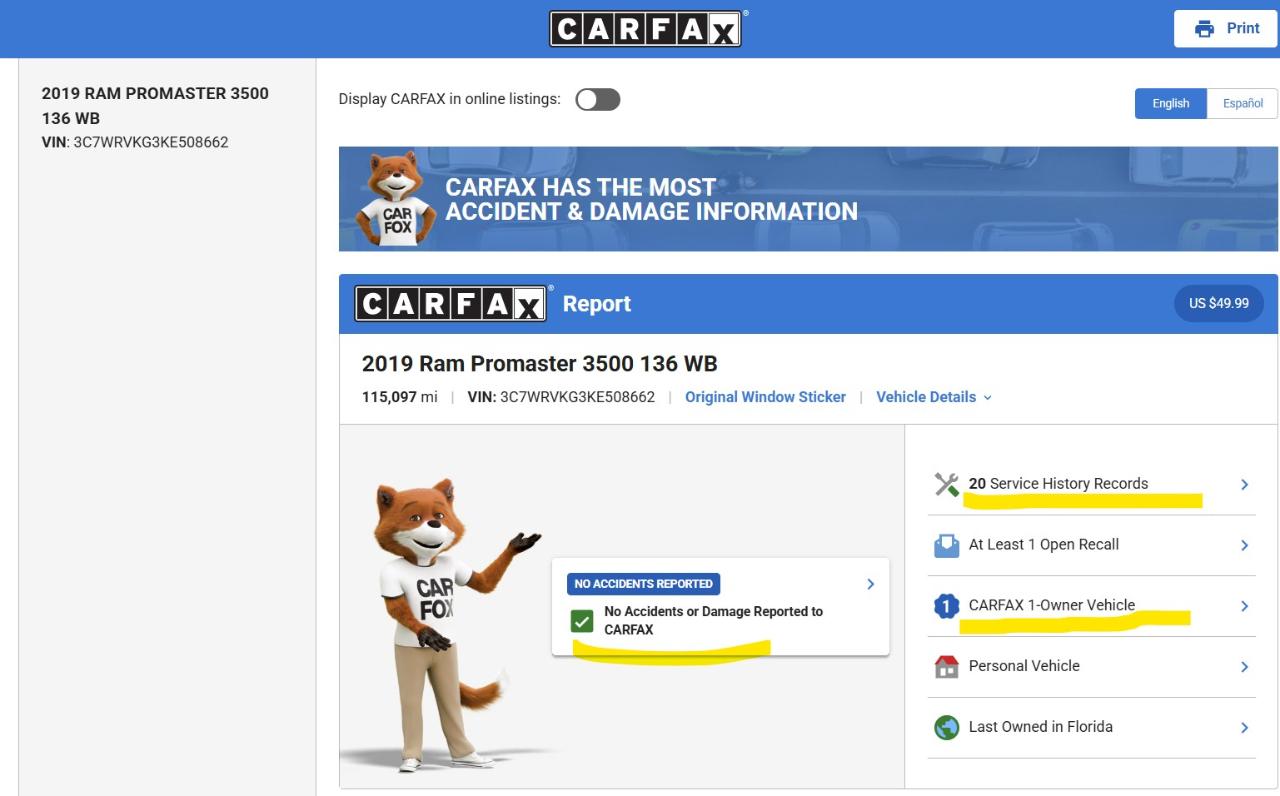Open the Personal Vehicle arrow

tap(1245, 667)
